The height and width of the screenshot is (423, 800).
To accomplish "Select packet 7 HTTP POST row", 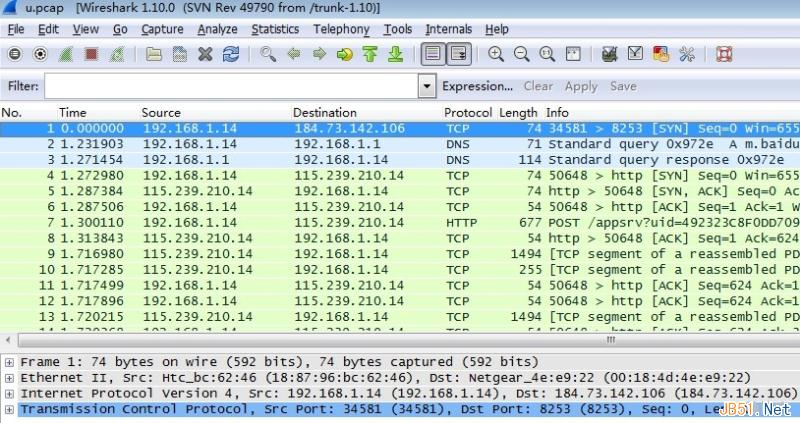I will click(x=400, y=222).
